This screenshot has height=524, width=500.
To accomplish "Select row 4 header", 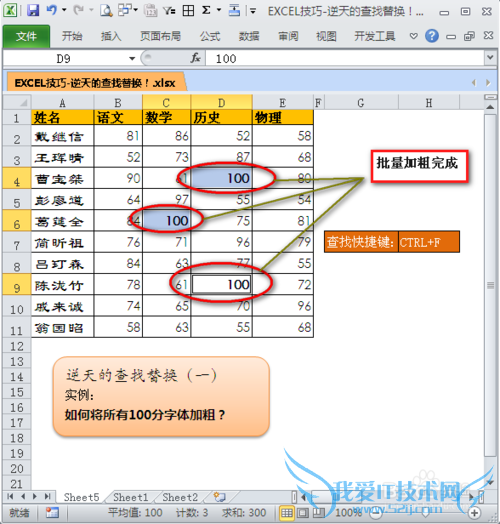I will 17,178.
